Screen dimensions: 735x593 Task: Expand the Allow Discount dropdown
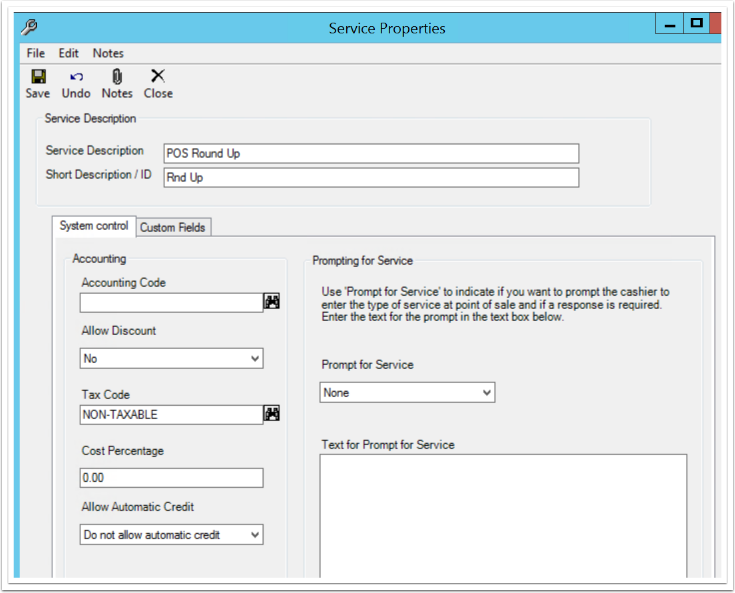[255, 359]
